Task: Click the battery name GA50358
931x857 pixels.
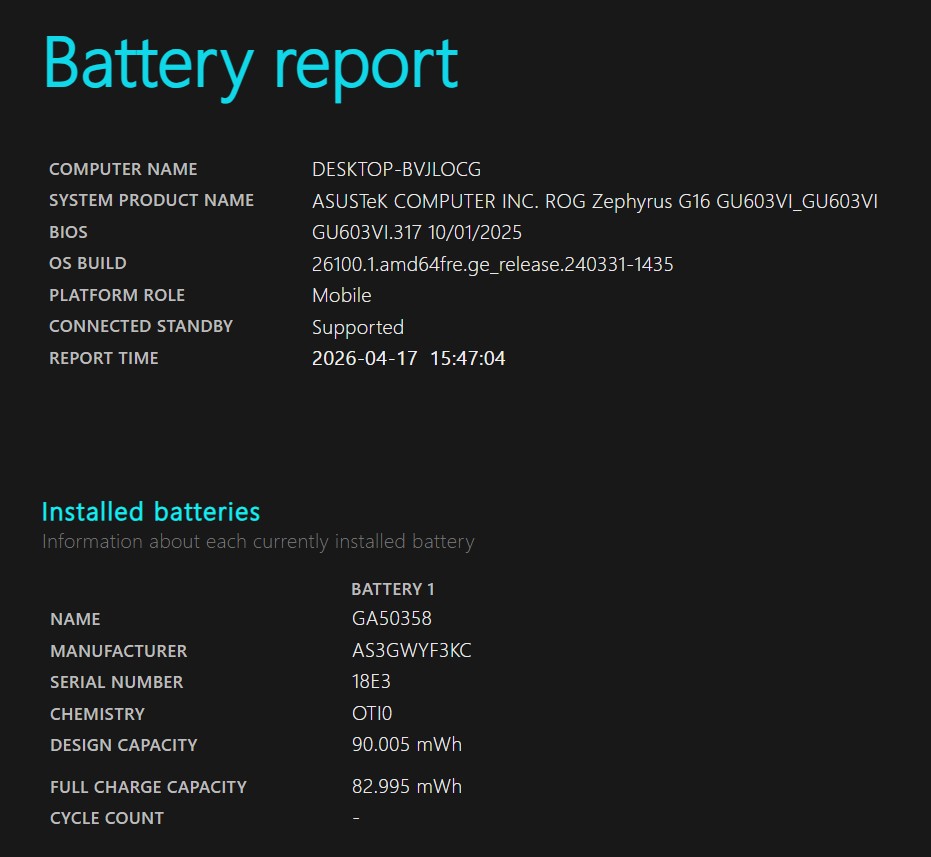Action: coord(391,619)
